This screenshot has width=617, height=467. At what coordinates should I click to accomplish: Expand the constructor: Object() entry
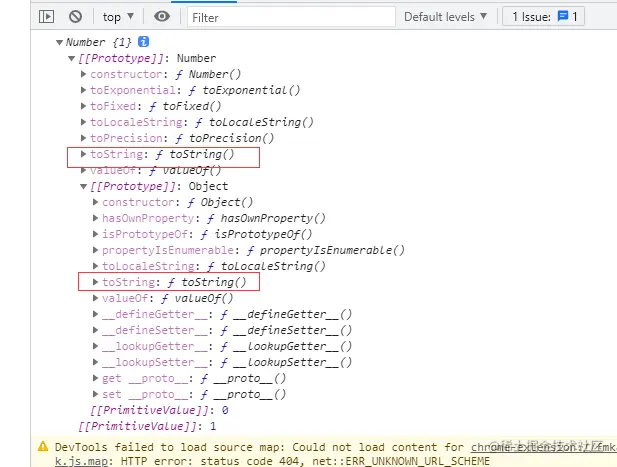click(x=95, y=202)
